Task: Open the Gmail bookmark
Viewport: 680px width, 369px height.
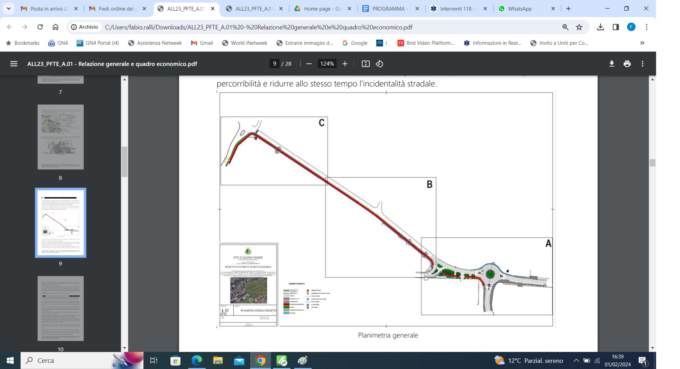Action: [x=202, y=43]
